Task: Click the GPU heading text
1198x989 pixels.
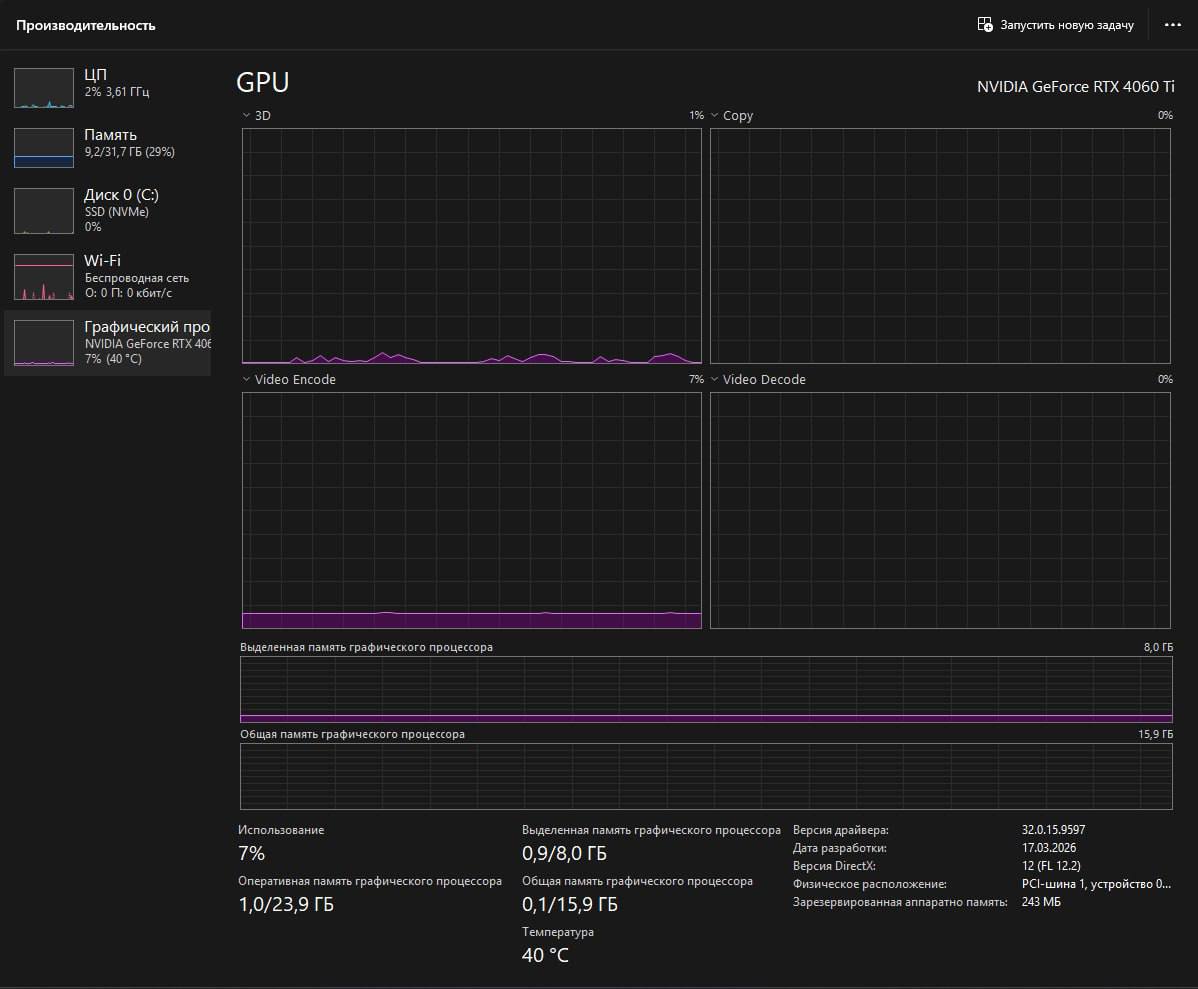Action: (263, 83)
